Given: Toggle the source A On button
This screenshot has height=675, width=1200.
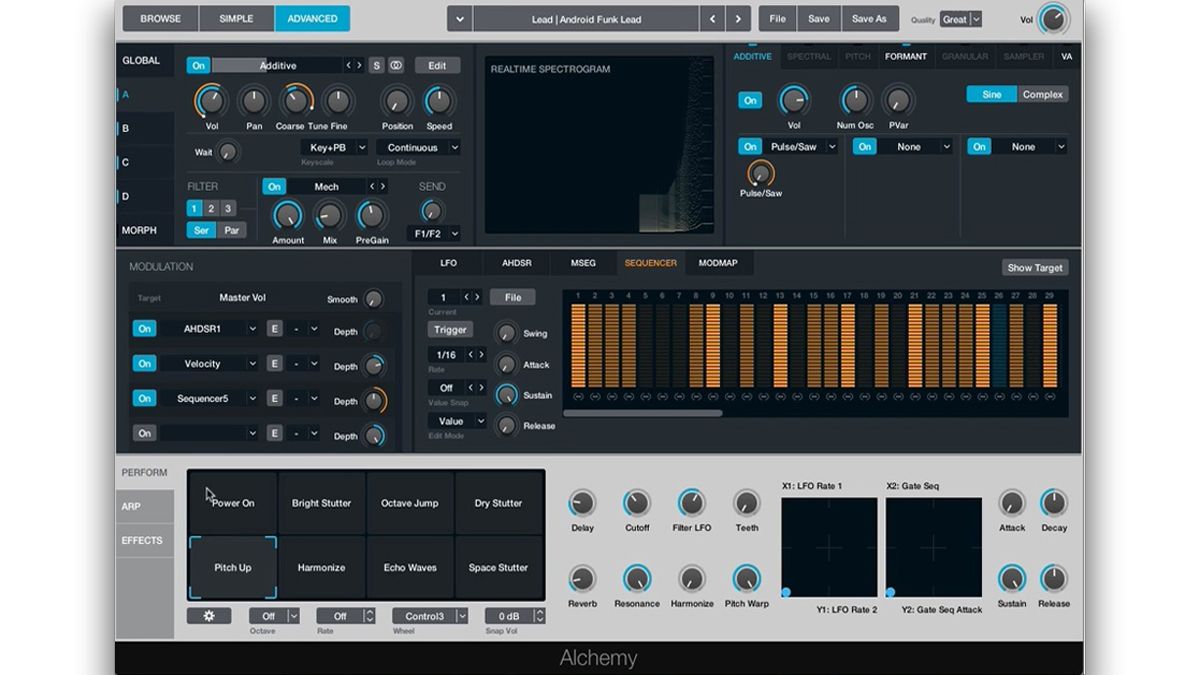Looking at the screenshot, I should coord(198,65).
